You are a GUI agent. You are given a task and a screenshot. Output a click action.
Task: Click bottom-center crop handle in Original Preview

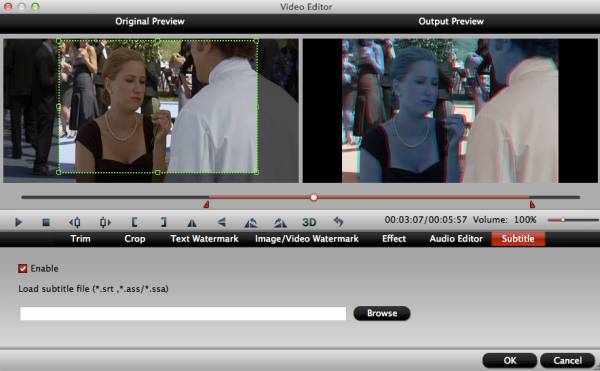click(157, 172)
